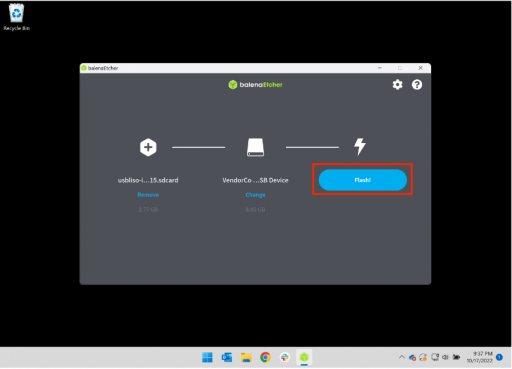Open the volume speaker tray icon
The image size is (512, 369).
pos(445,357)
